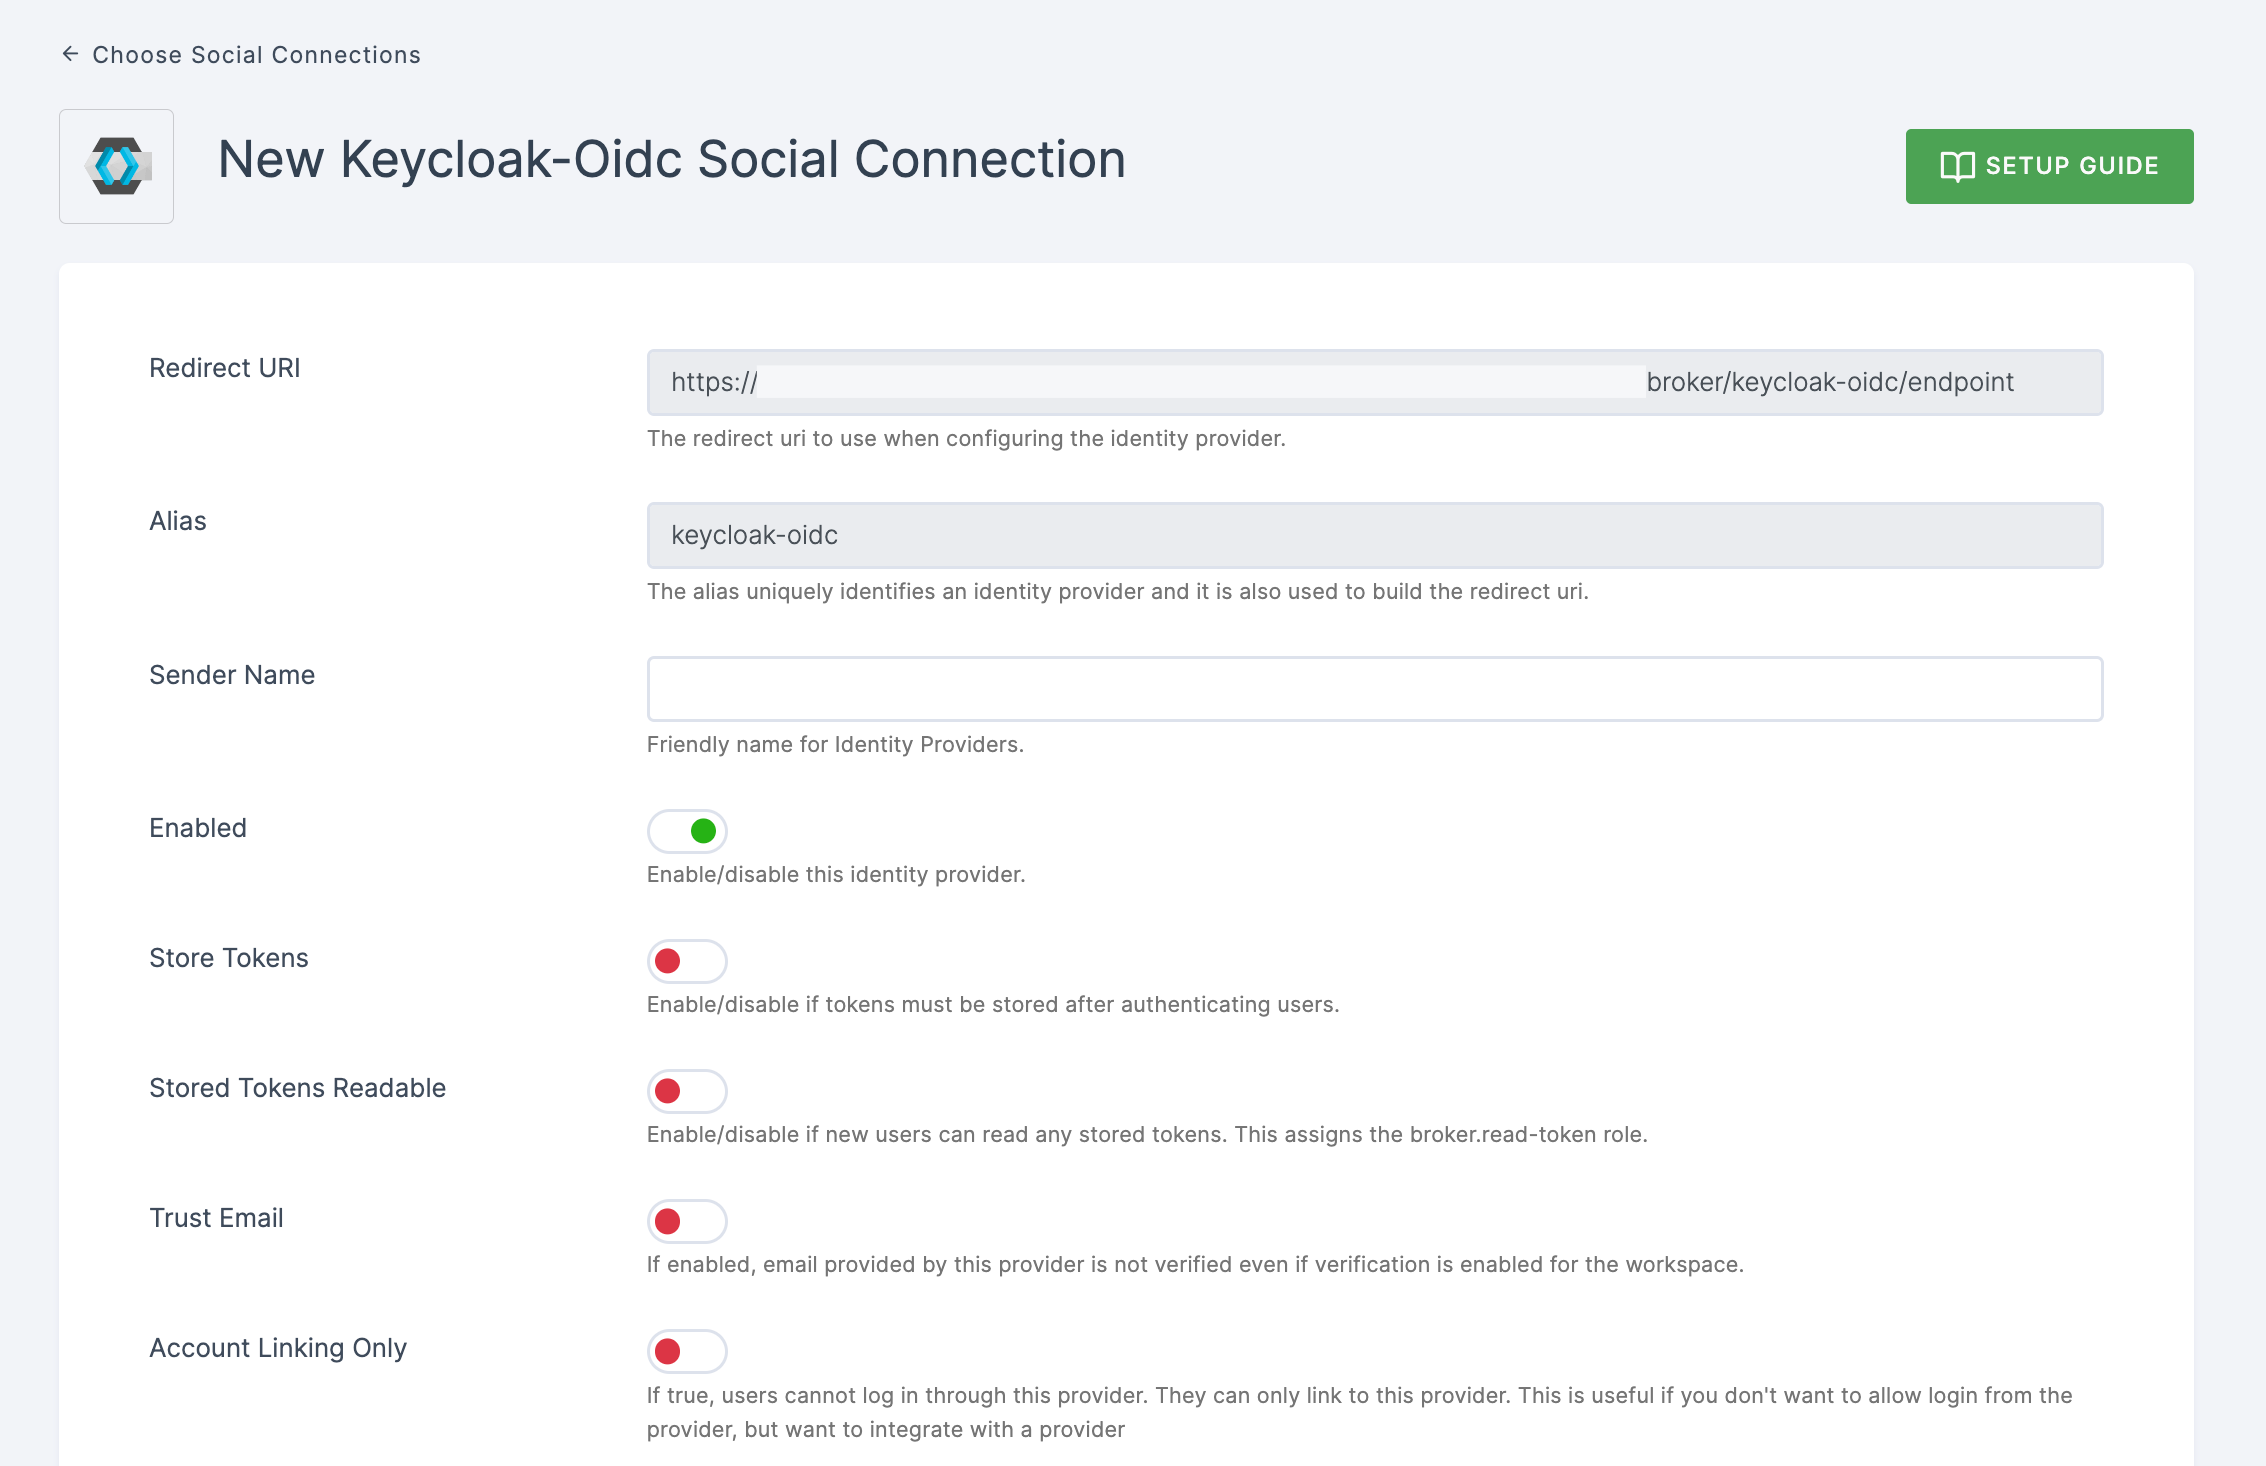Click the Account Linking Only label

[278, 1348]
